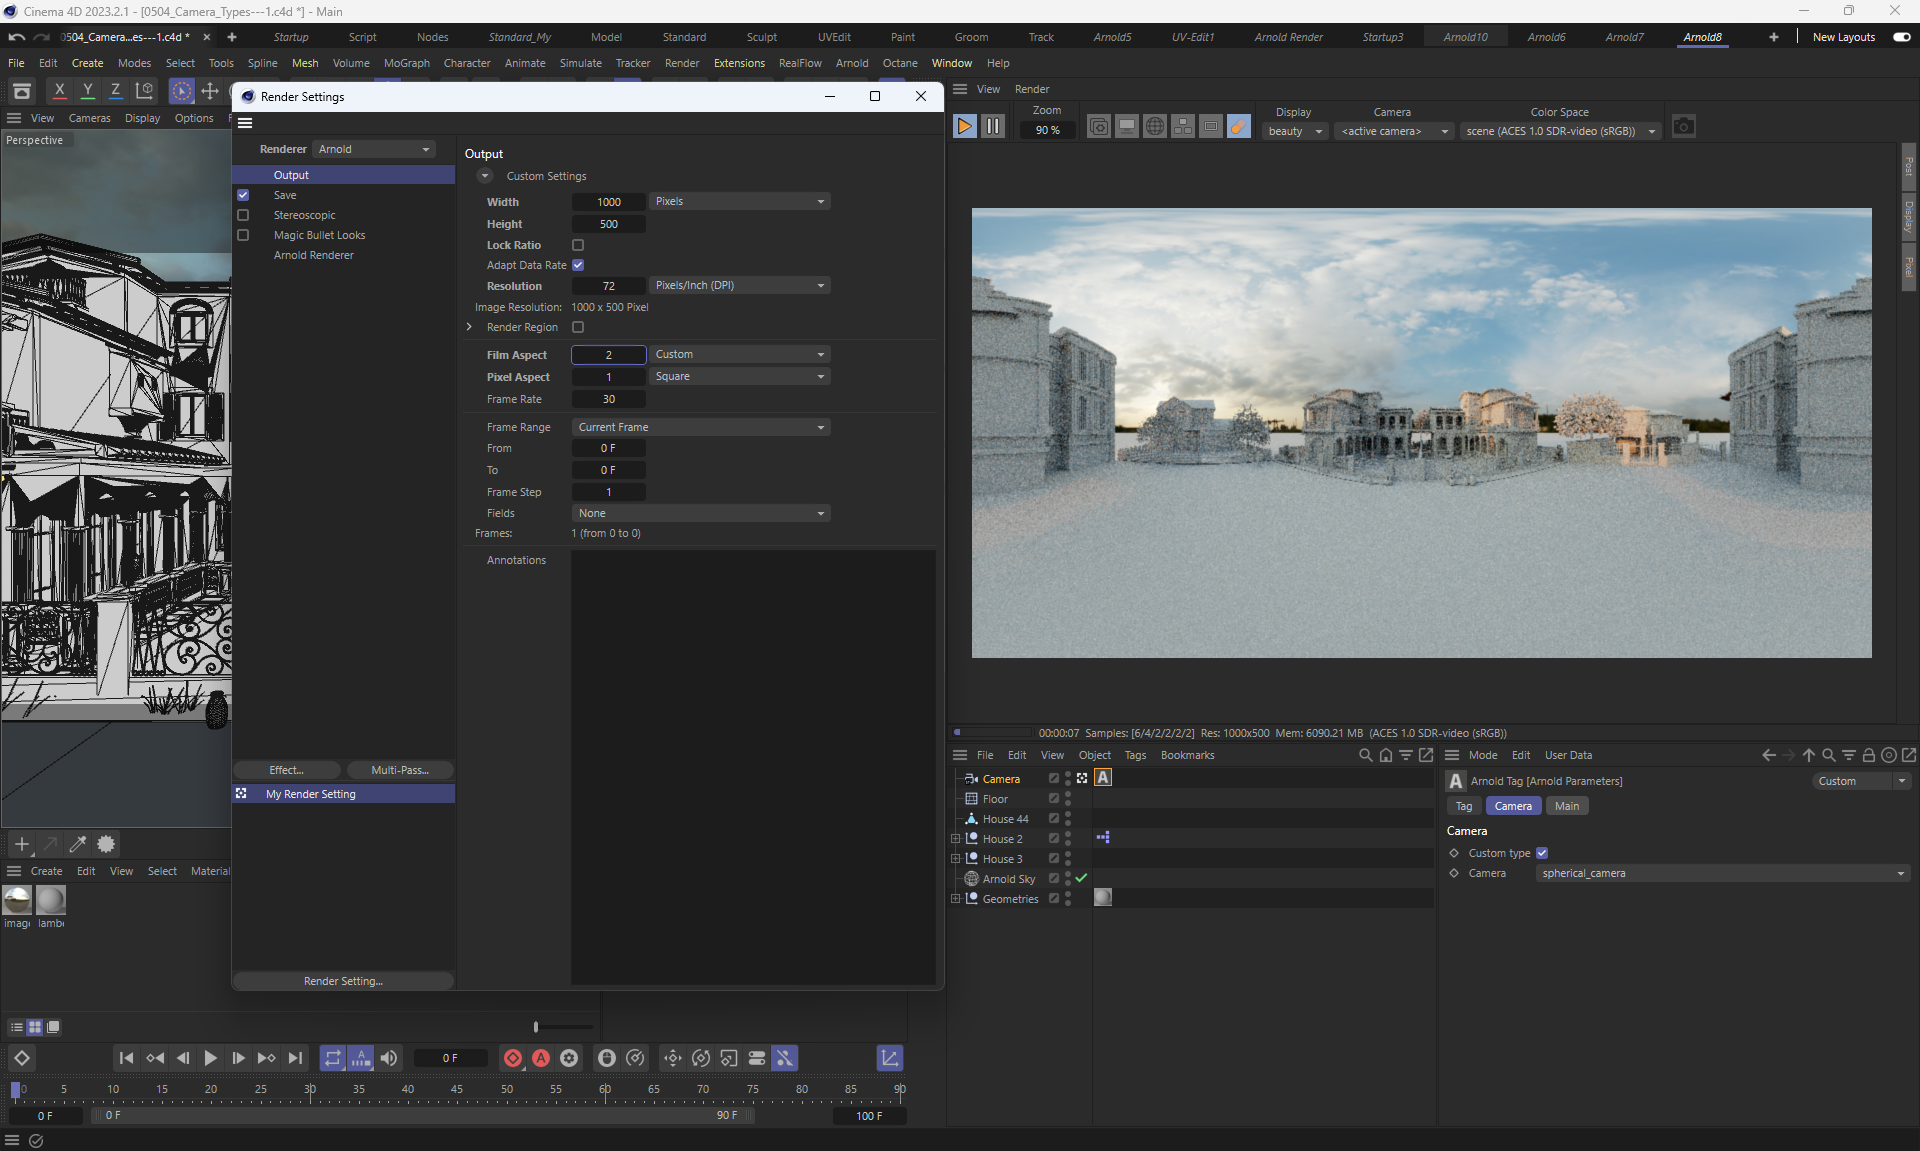Start the Arnold IPR render with the play icon

tap(964, 127)
